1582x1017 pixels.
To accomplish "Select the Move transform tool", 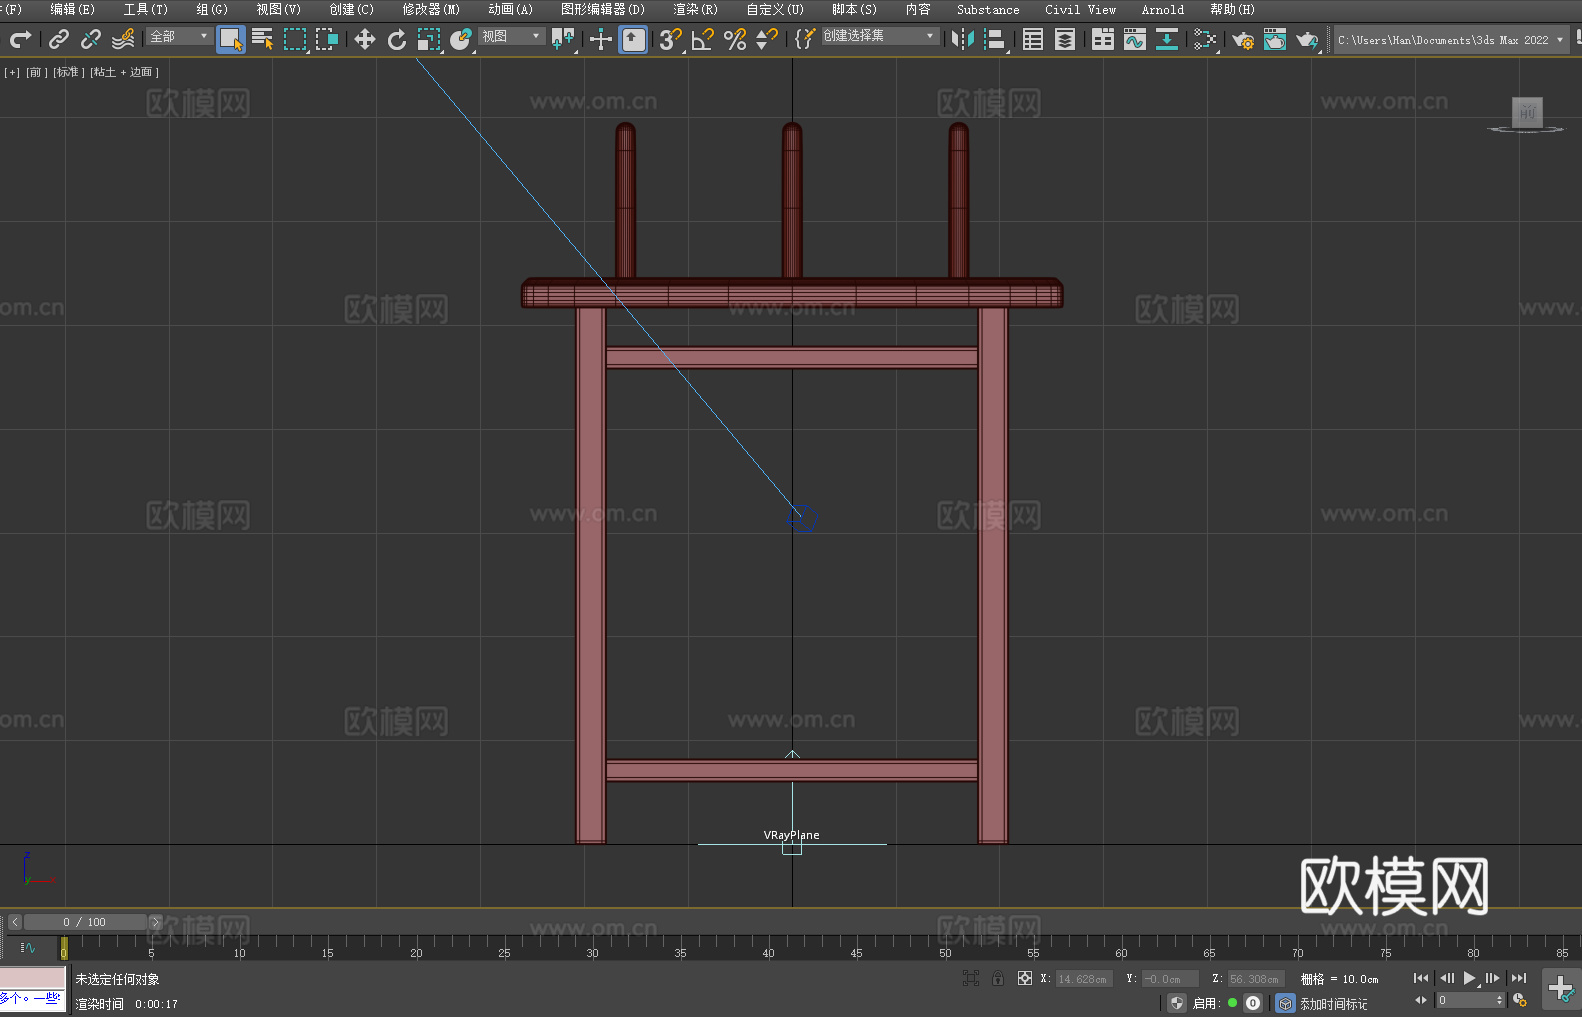I will pos(365,39).
